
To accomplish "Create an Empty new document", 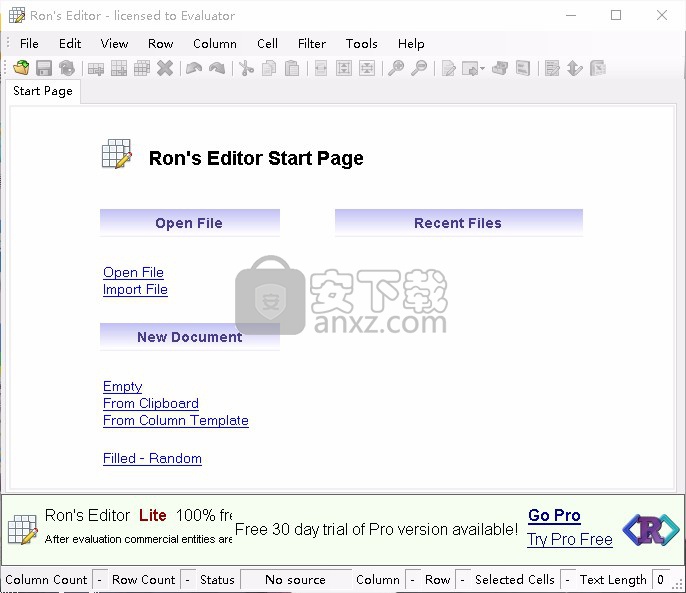I will 122,386.
